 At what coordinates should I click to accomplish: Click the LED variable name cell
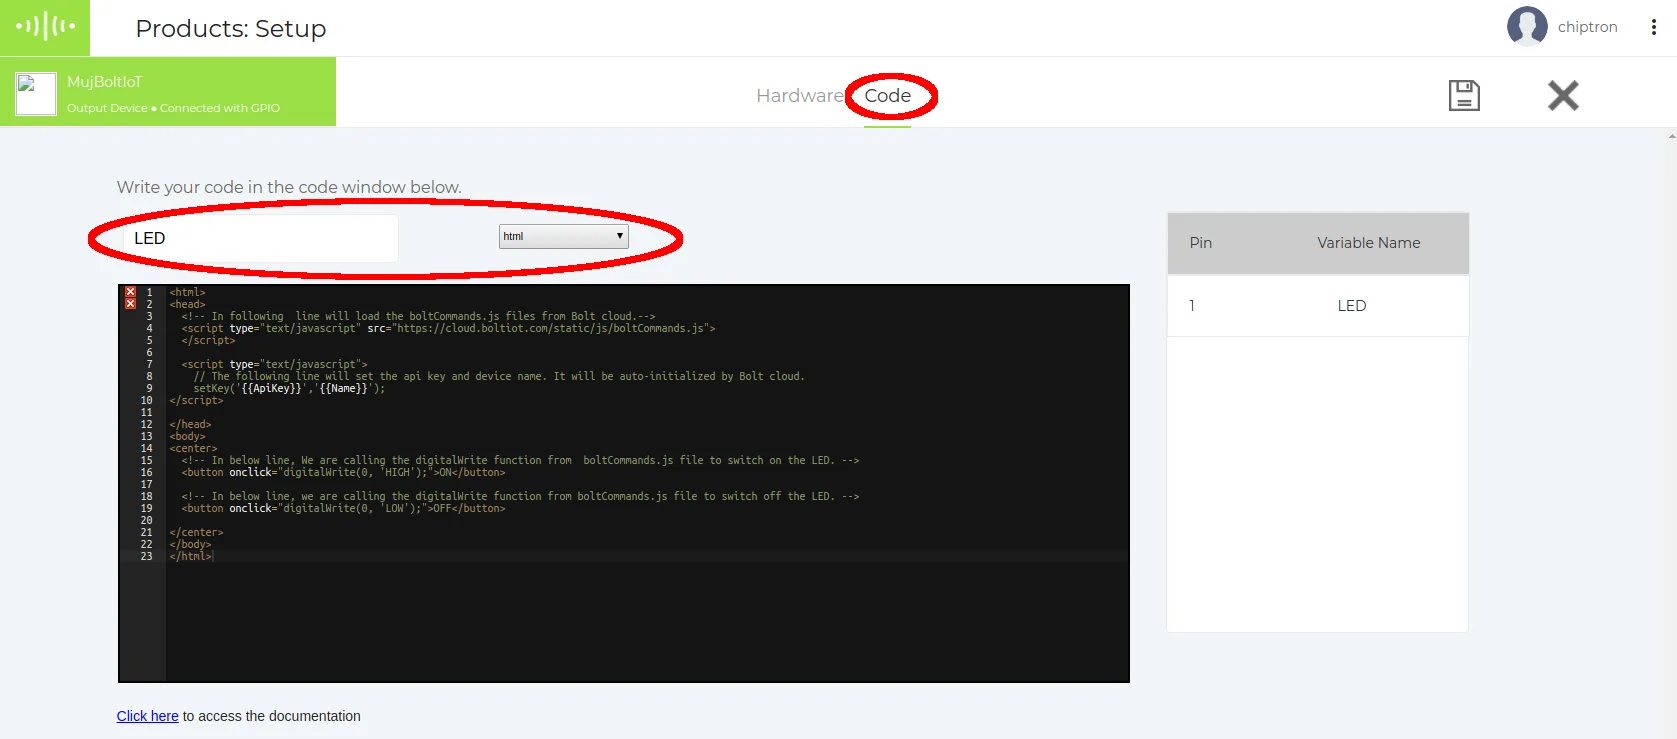pos(1351,306)
